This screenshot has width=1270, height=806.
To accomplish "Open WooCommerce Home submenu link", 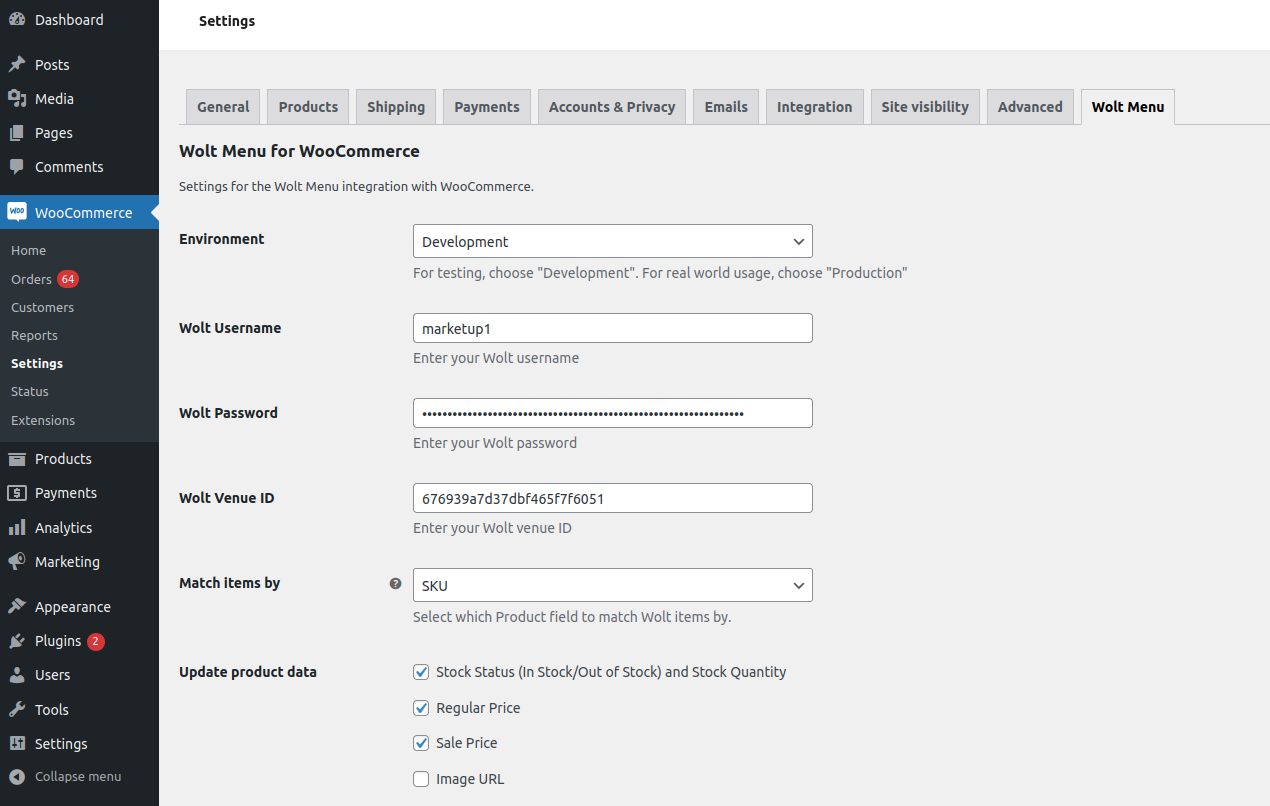I will pos(29,251).
